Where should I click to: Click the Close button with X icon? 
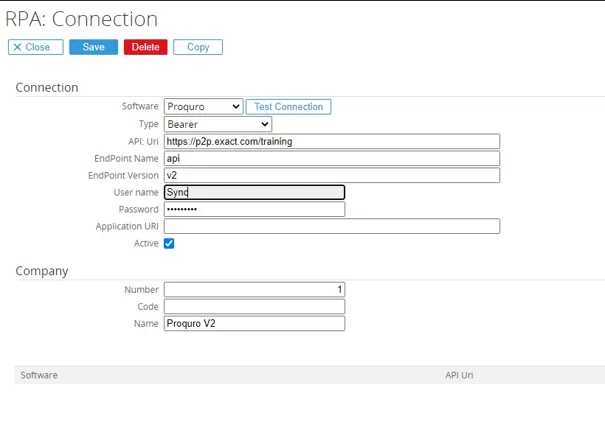pos(36,47)
